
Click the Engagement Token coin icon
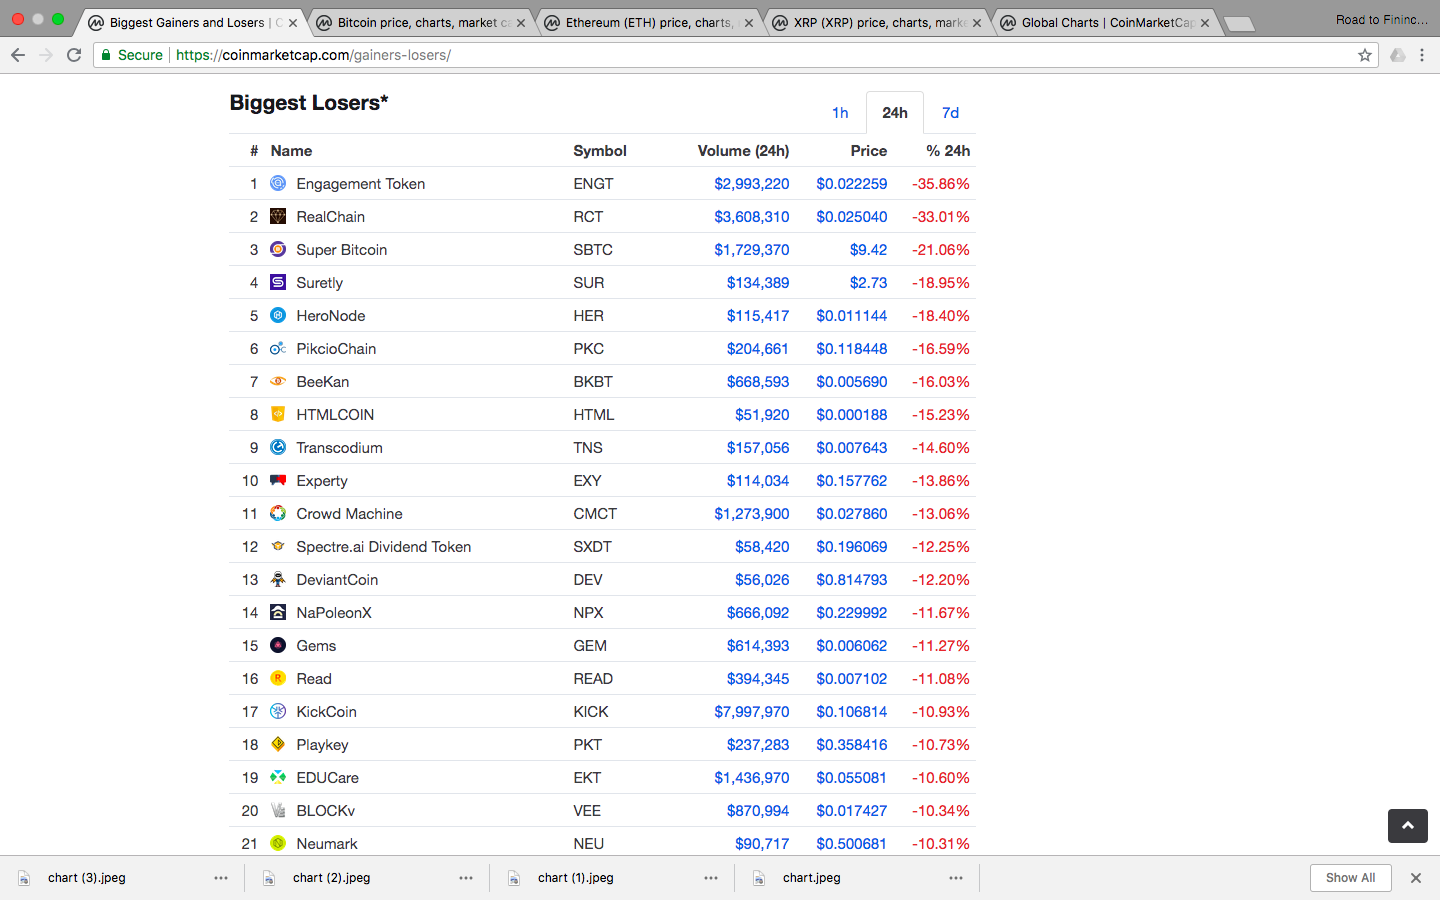tap(278, 183)
